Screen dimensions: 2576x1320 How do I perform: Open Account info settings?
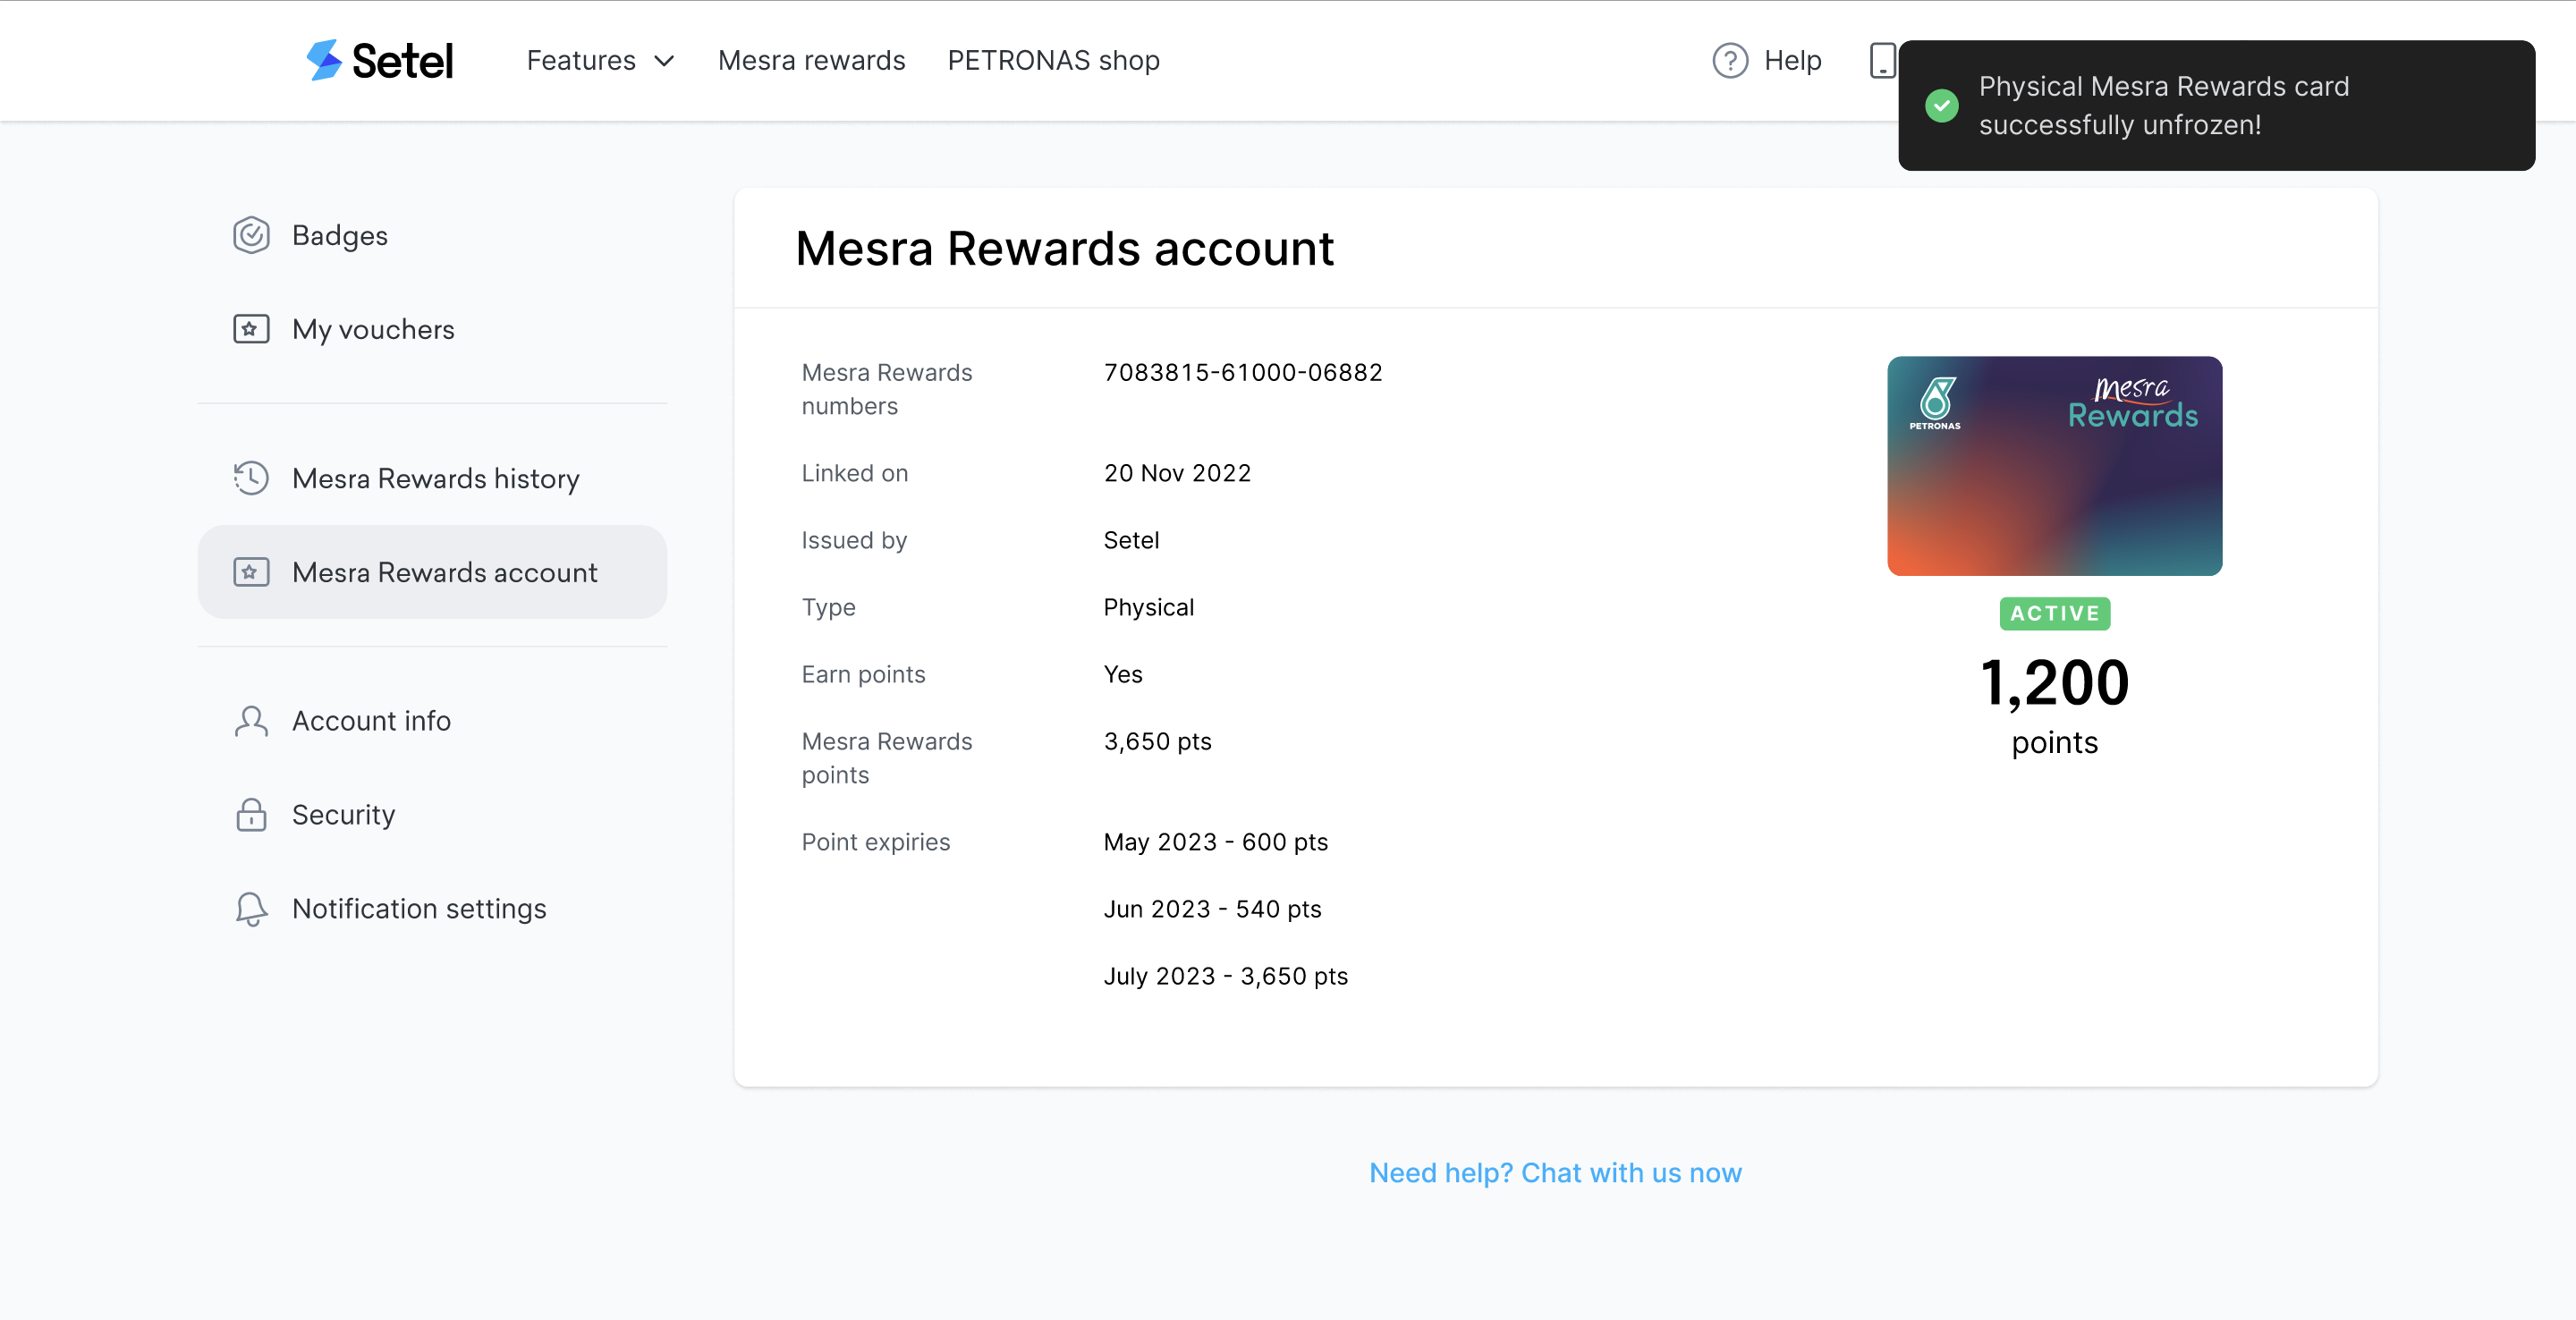432,721
